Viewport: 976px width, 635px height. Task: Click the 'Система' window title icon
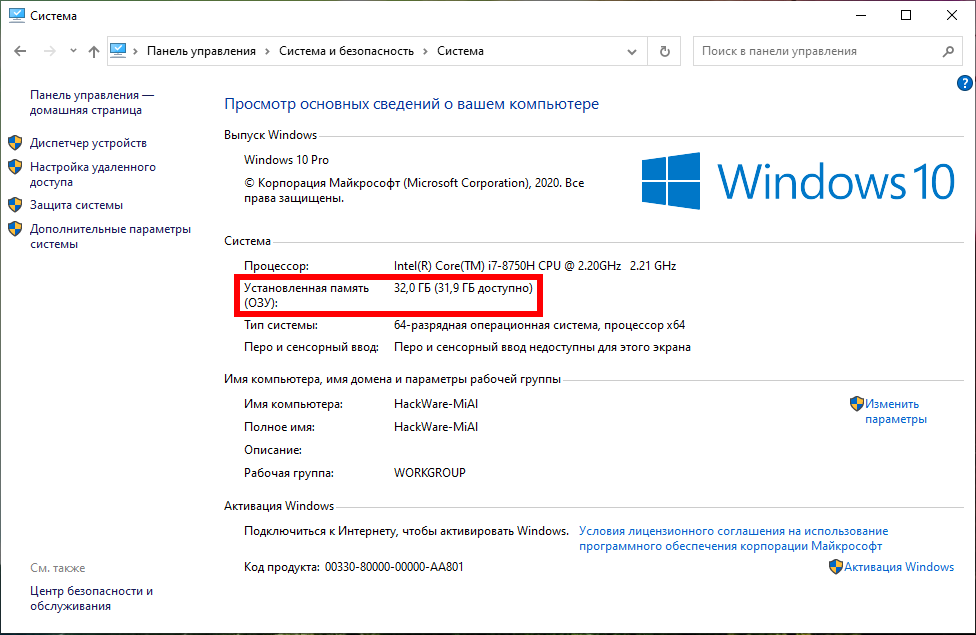click(x=17, y=16)
